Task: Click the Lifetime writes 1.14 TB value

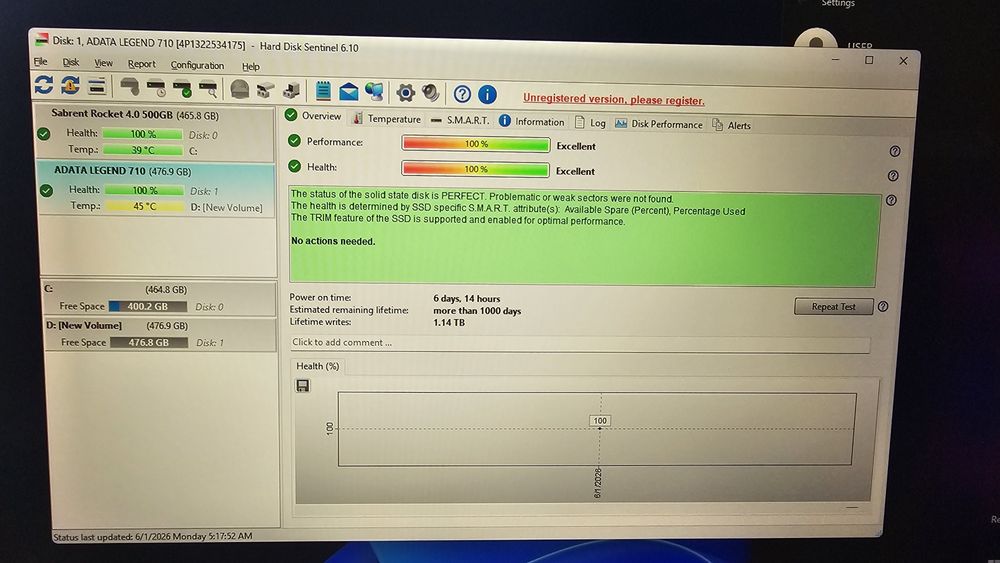Action: click(449, 323)
